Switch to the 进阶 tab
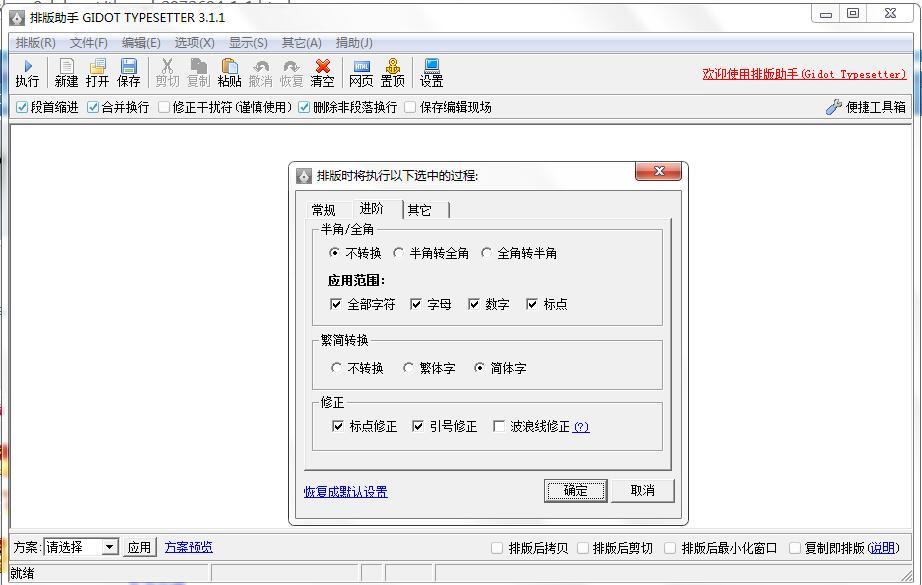The image size is (922, 585). [x=372, y=209]
